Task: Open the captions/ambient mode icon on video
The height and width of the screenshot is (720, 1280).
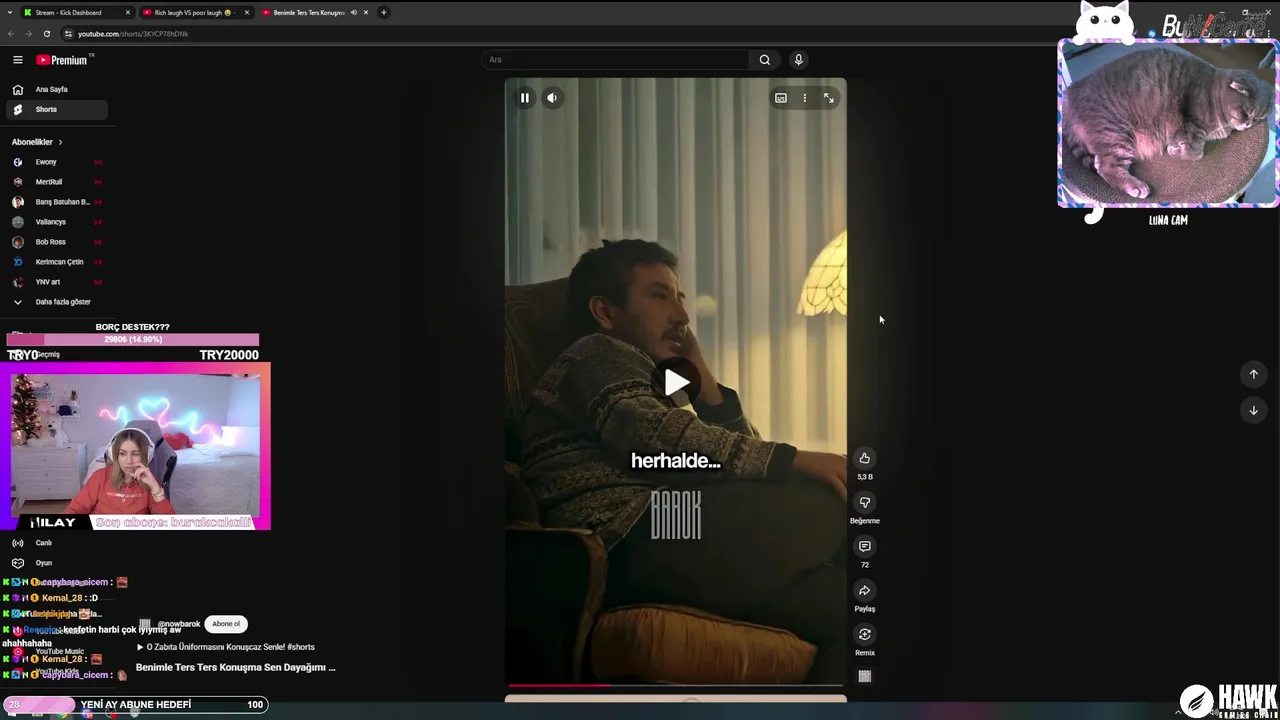Action: [781, 98]
